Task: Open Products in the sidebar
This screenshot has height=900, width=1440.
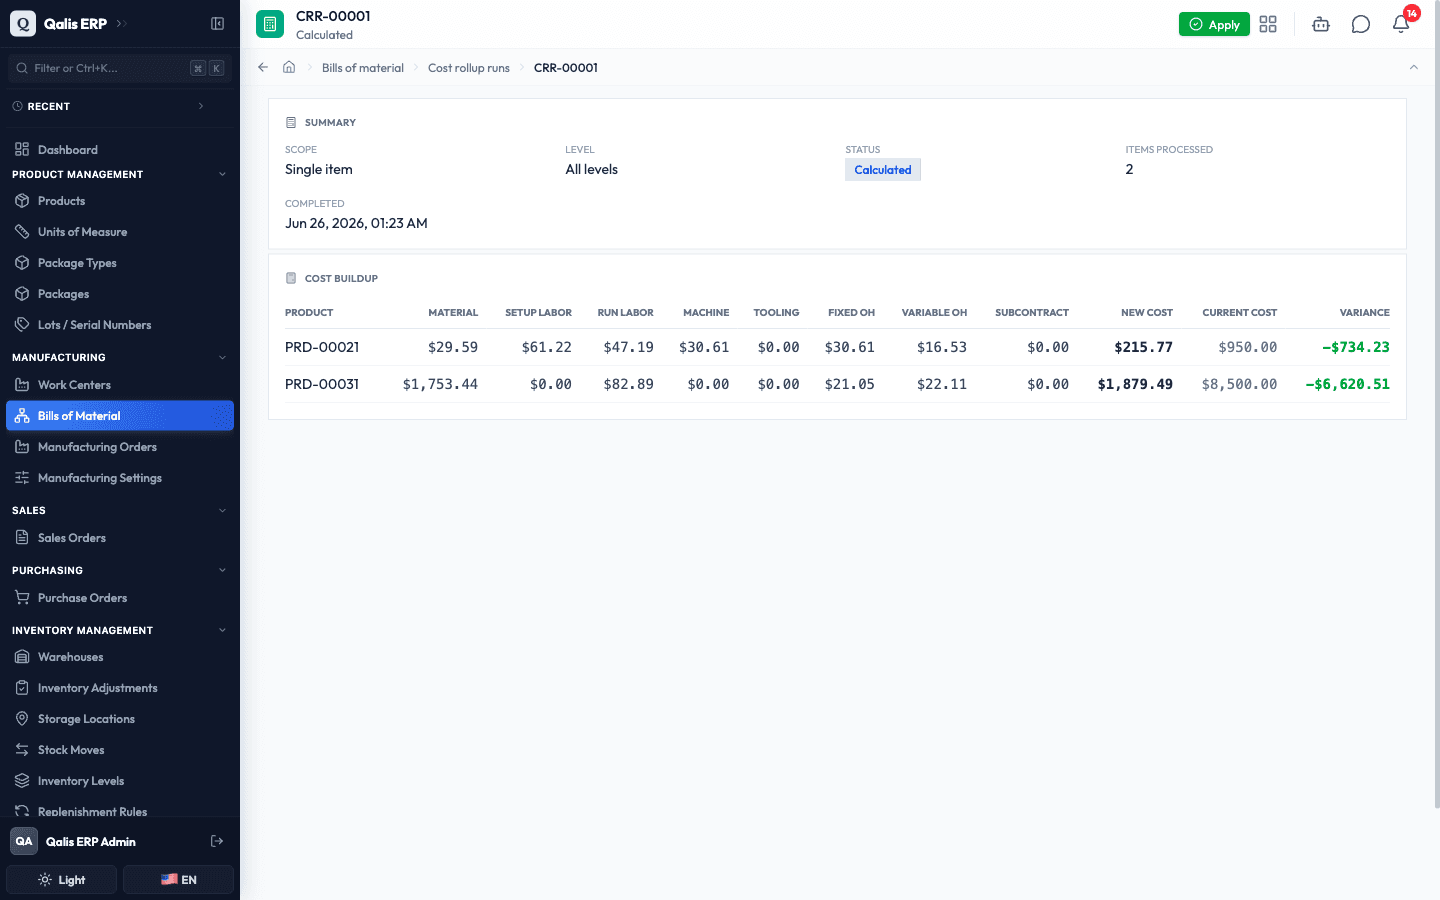Action: click(120, 201)
